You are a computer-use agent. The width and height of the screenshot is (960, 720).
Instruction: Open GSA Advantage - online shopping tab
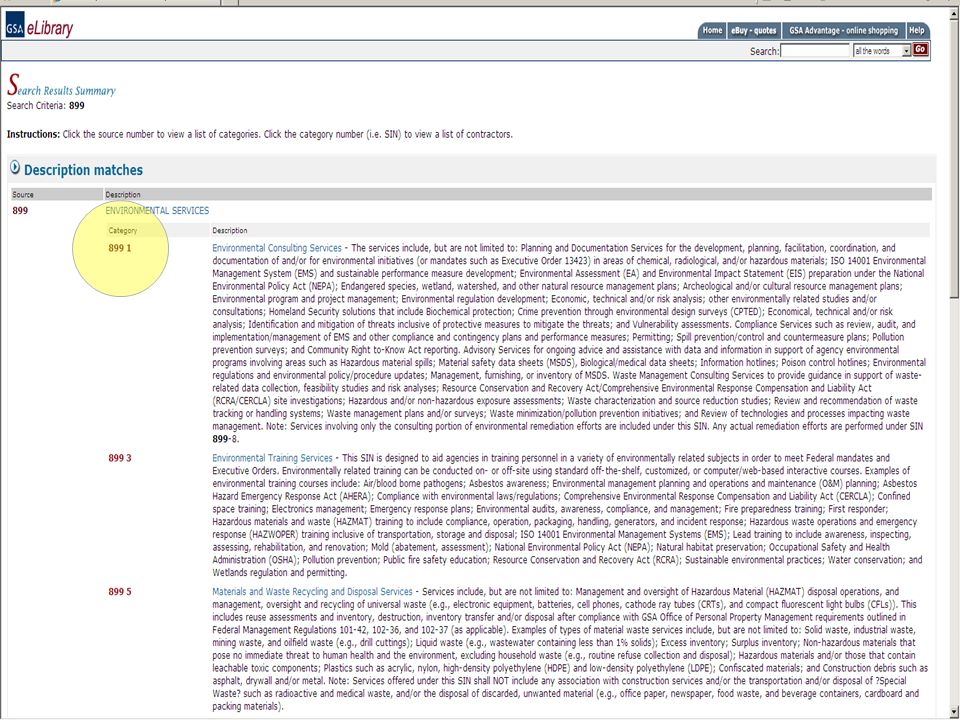click(843, 31)
